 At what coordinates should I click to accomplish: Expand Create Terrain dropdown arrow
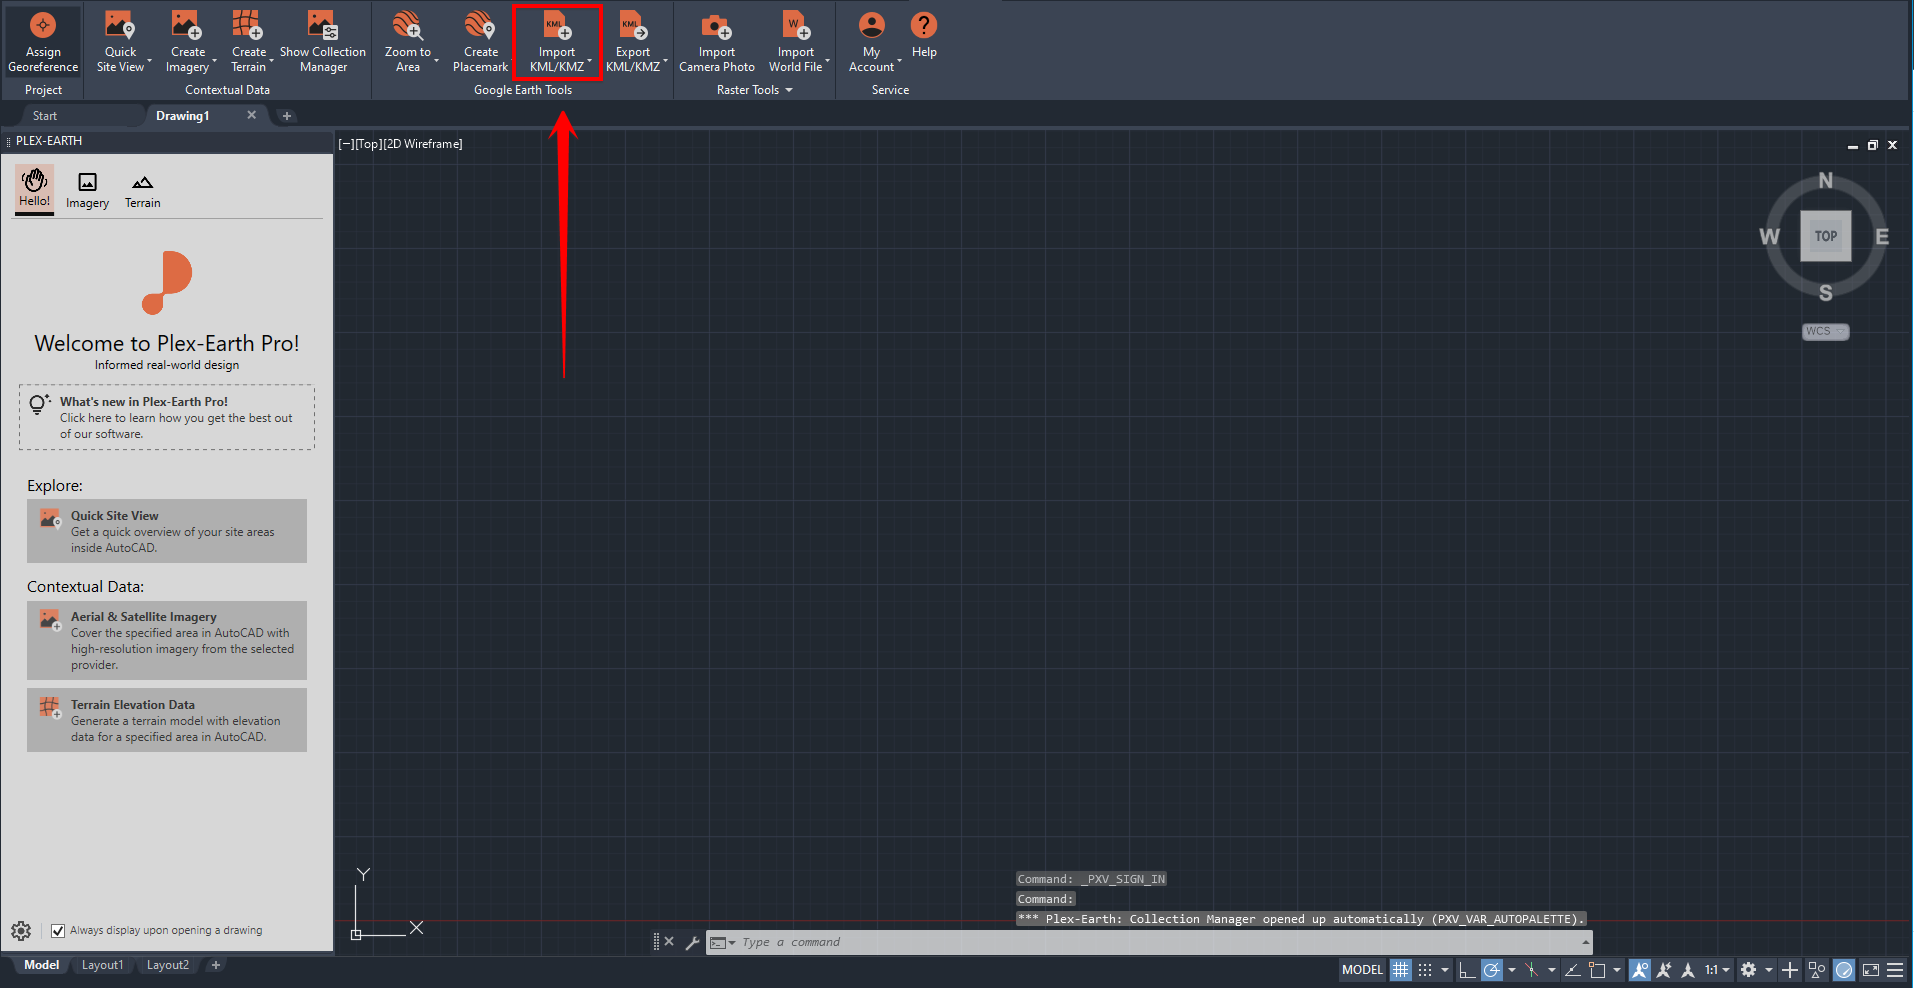[272, 62]
